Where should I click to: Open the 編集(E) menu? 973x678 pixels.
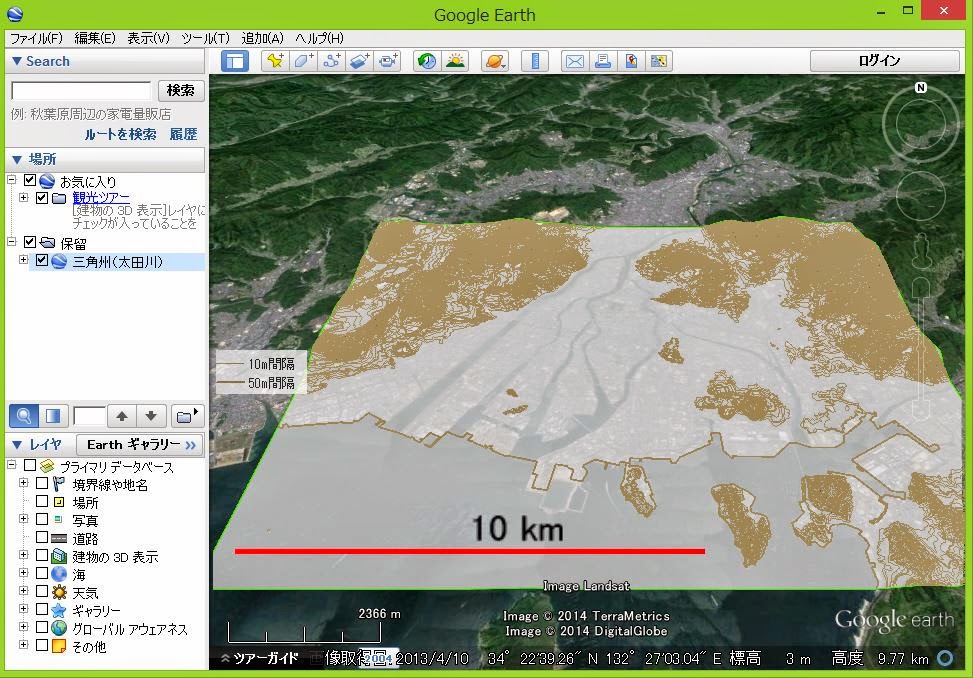(95, 38)
